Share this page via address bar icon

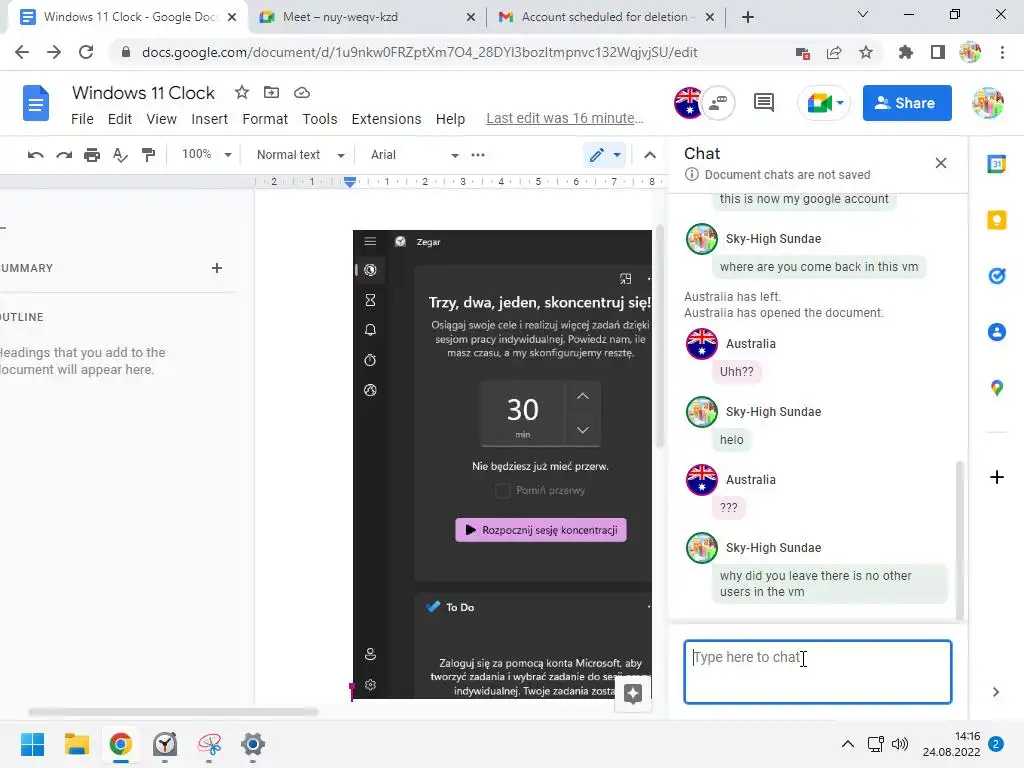[x=834, y=52]
